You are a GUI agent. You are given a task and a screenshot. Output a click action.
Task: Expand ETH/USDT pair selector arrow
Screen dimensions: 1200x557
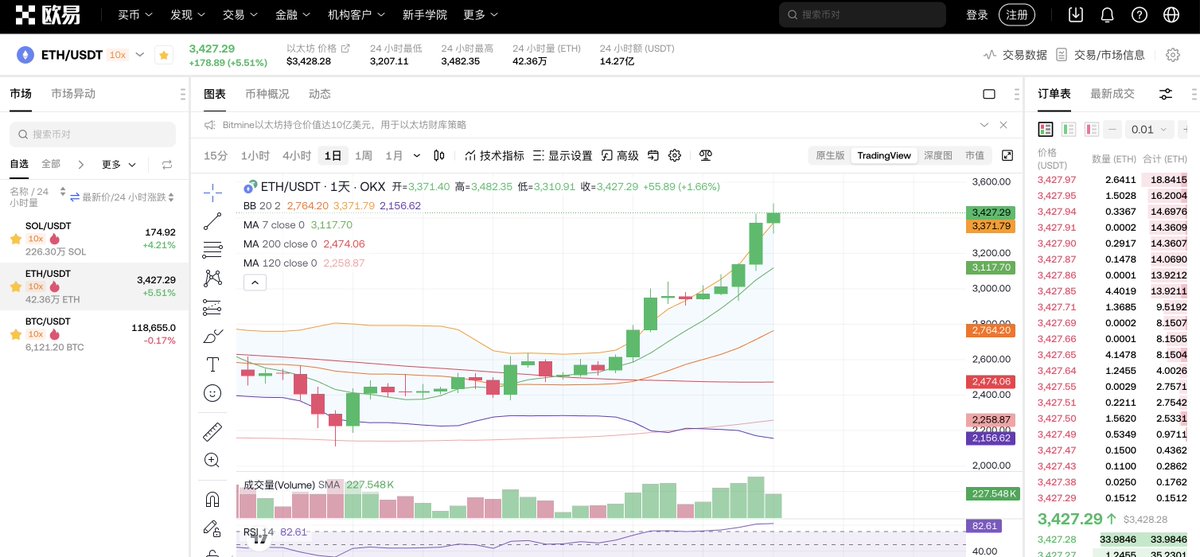tap(139, 55)
